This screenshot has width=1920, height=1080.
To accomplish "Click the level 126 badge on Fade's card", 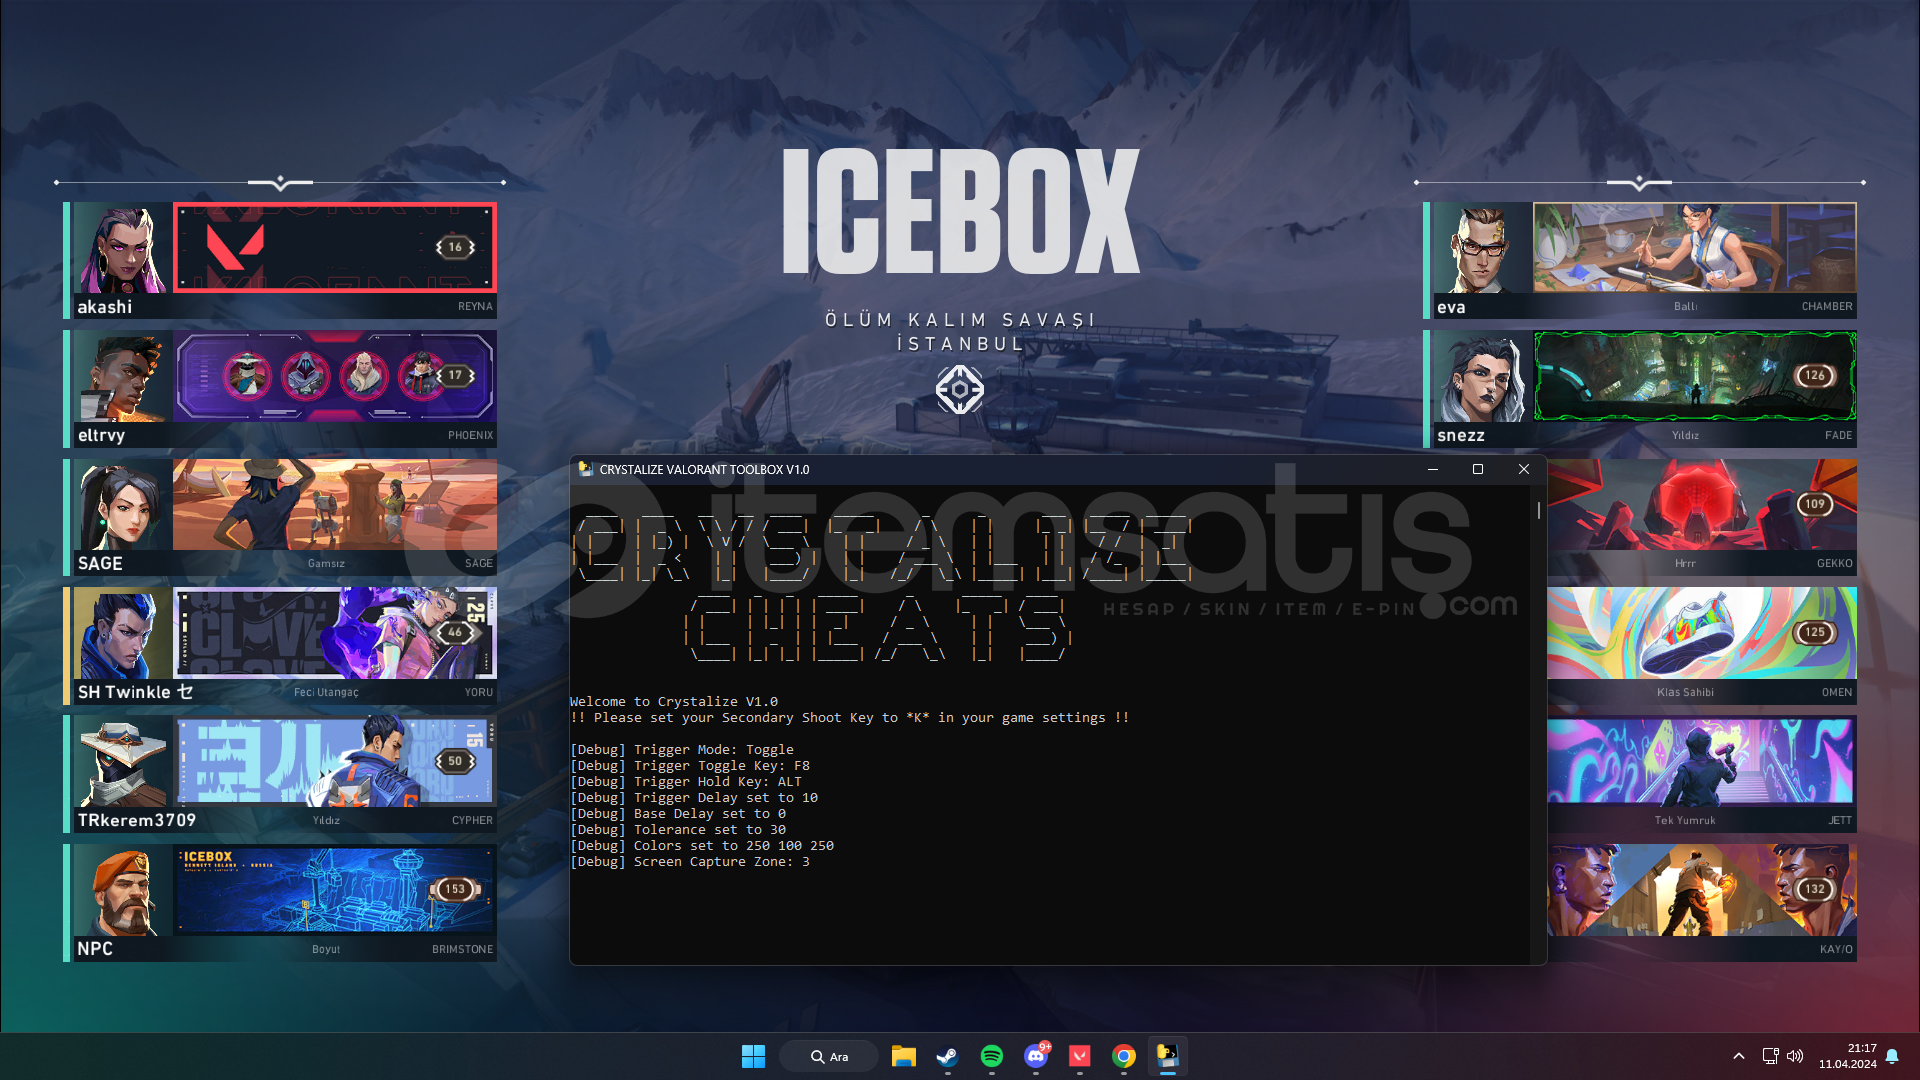I will [1815, 375].
